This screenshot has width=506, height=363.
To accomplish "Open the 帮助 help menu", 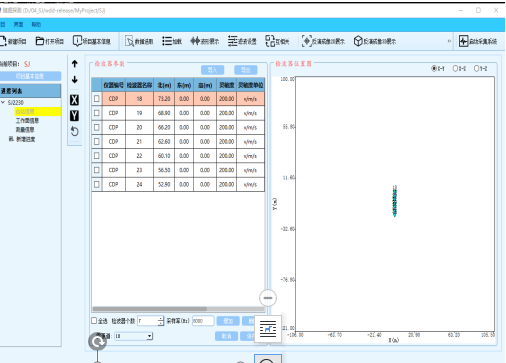I will click(36, 25).
